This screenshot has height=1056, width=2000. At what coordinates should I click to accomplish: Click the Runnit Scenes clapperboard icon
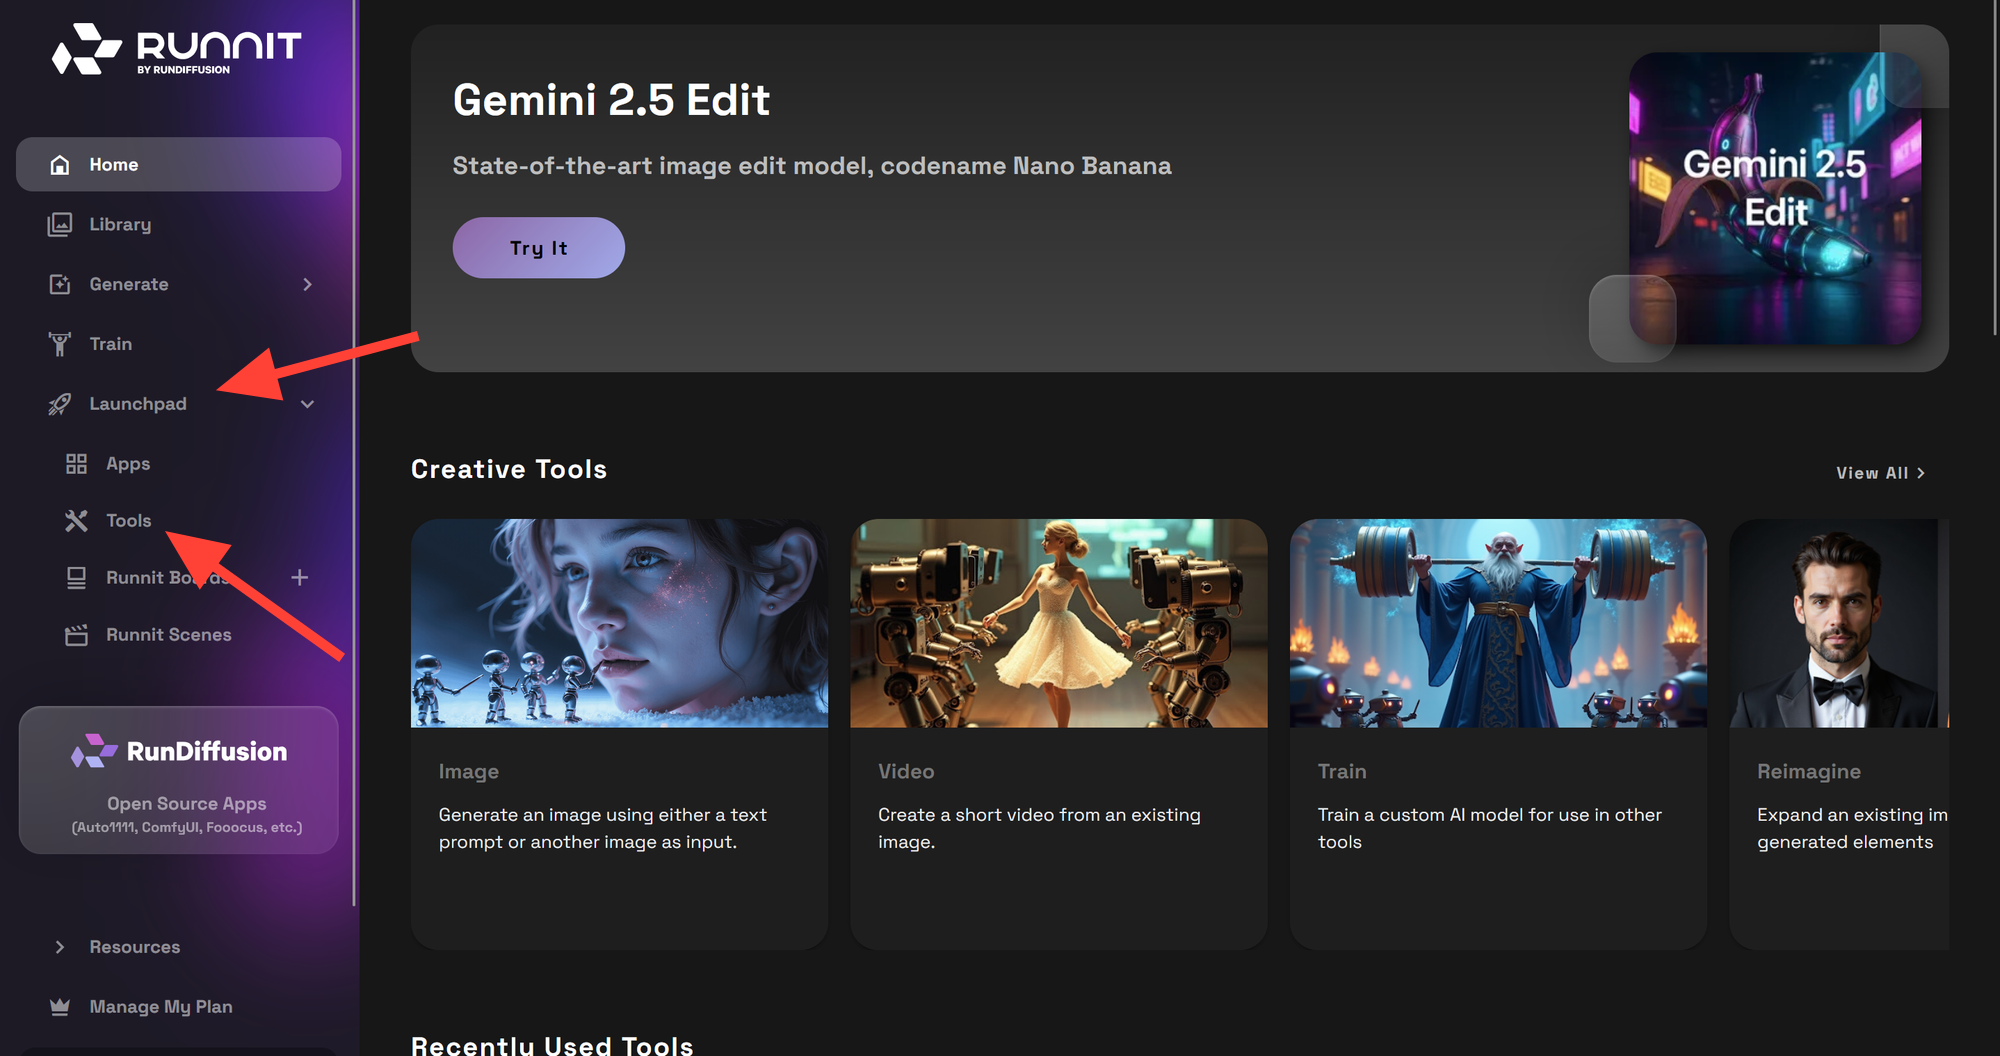tap(76, 634)
